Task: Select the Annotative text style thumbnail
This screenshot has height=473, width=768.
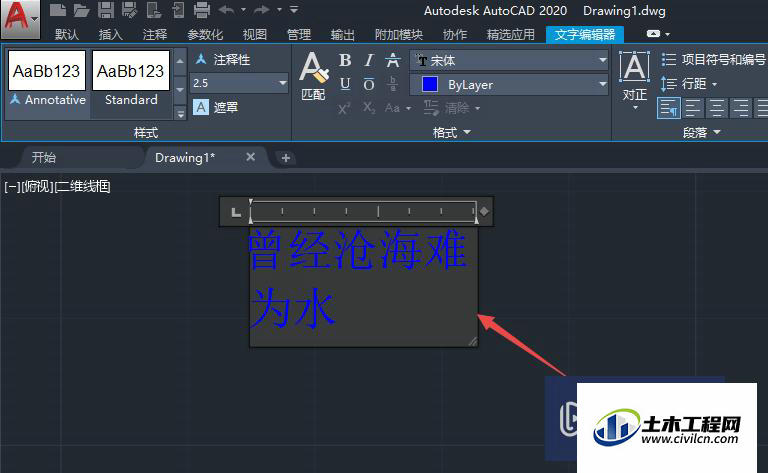Action: click(47, 79)
